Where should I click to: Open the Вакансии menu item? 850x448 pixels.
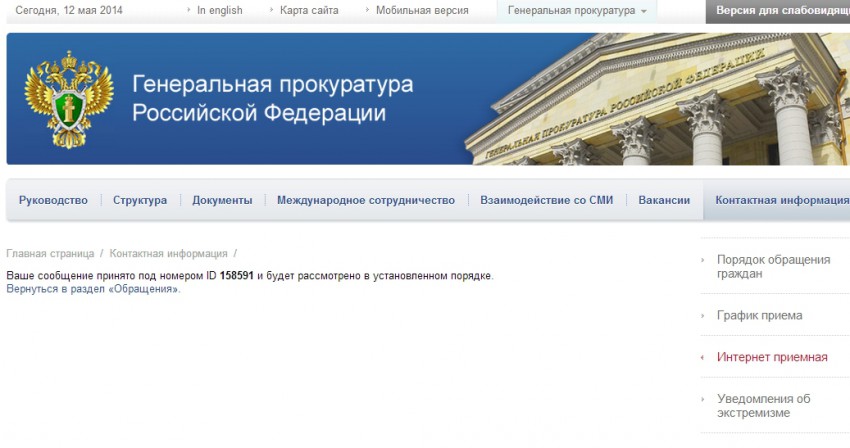[x=664, y=200]
